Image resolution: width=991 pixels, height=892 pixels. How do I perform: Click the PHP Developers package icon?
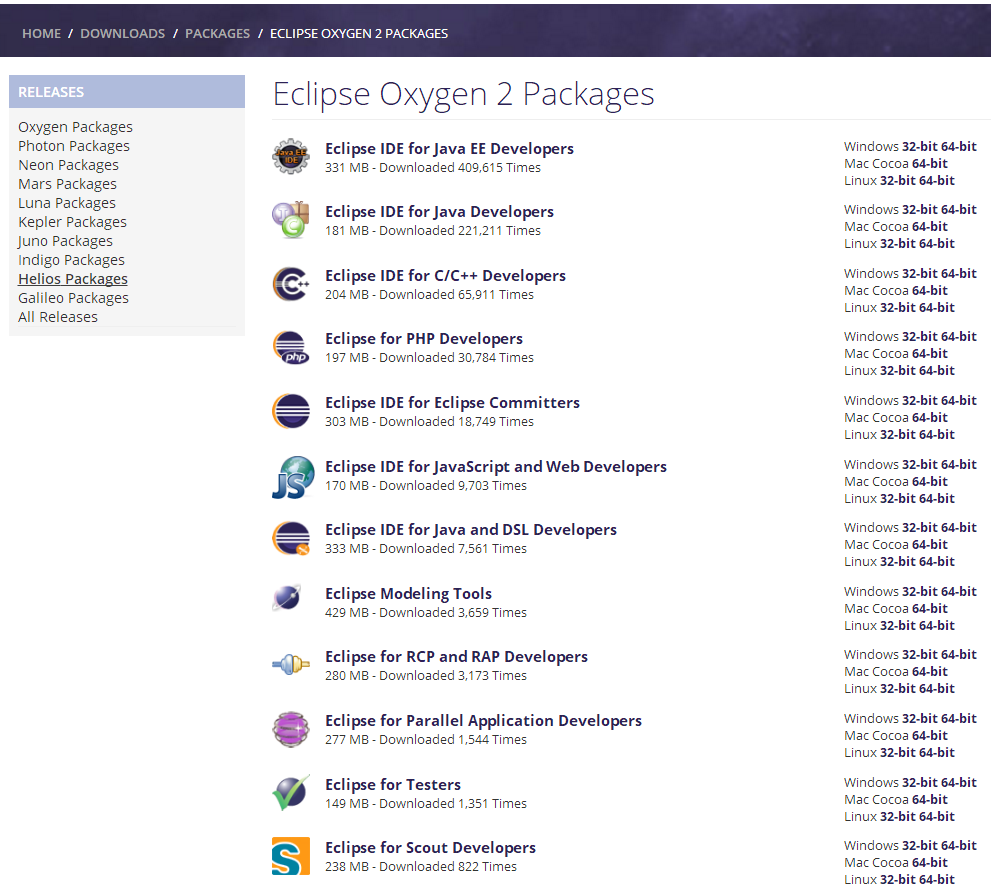(x=291, y=347)
